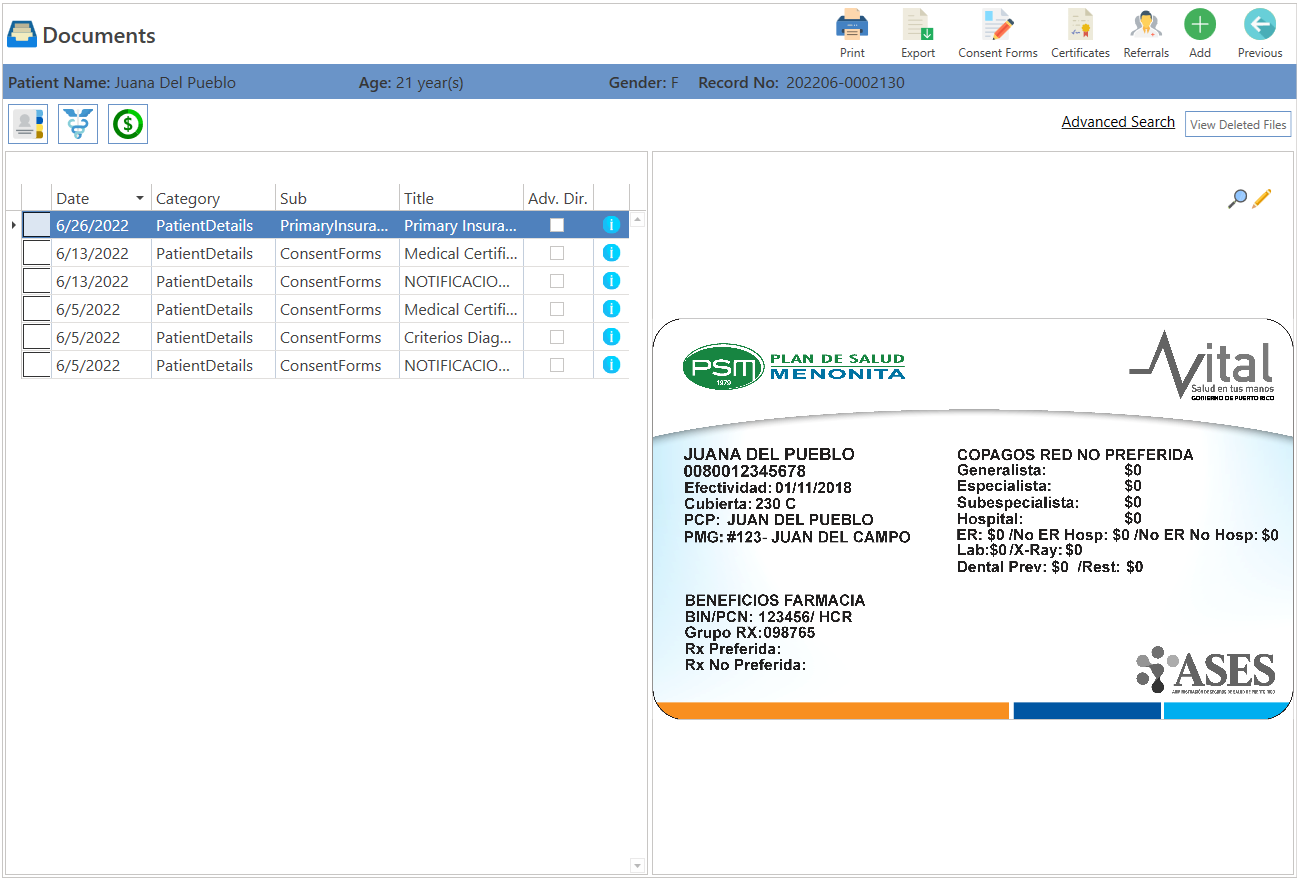The image size is (1302, 880).
Task: Tick the selection box left of Criterios Diag row
Action: point(37,337)
